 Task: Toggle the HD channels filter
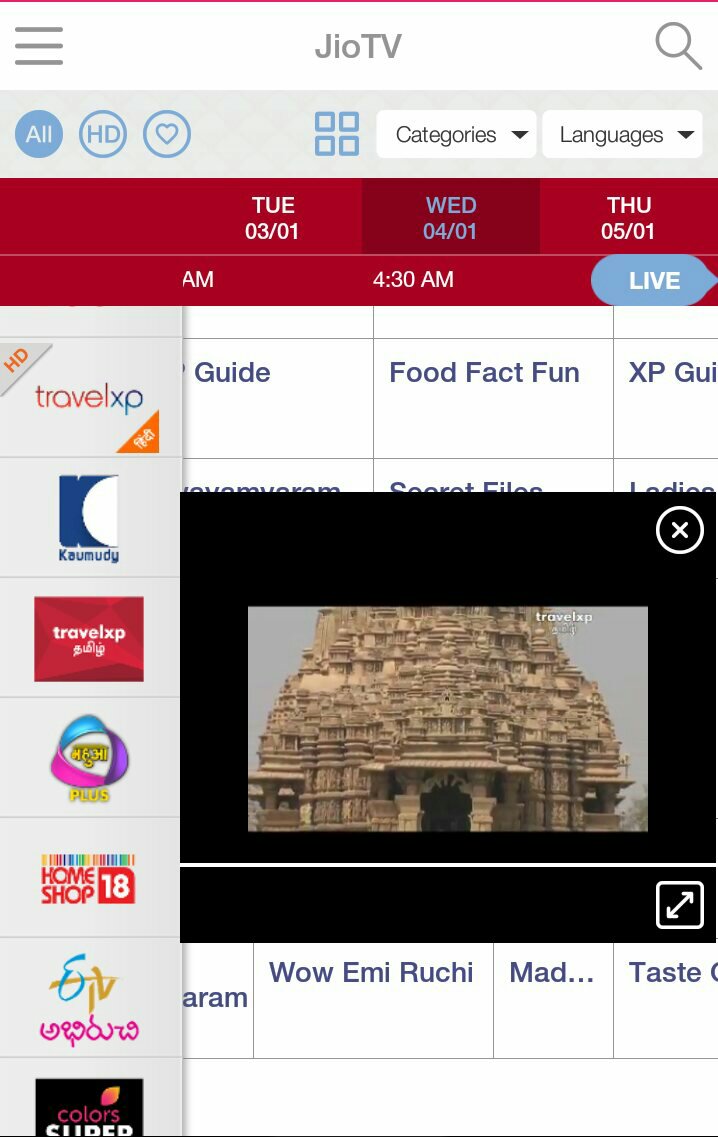click(103, 134)
